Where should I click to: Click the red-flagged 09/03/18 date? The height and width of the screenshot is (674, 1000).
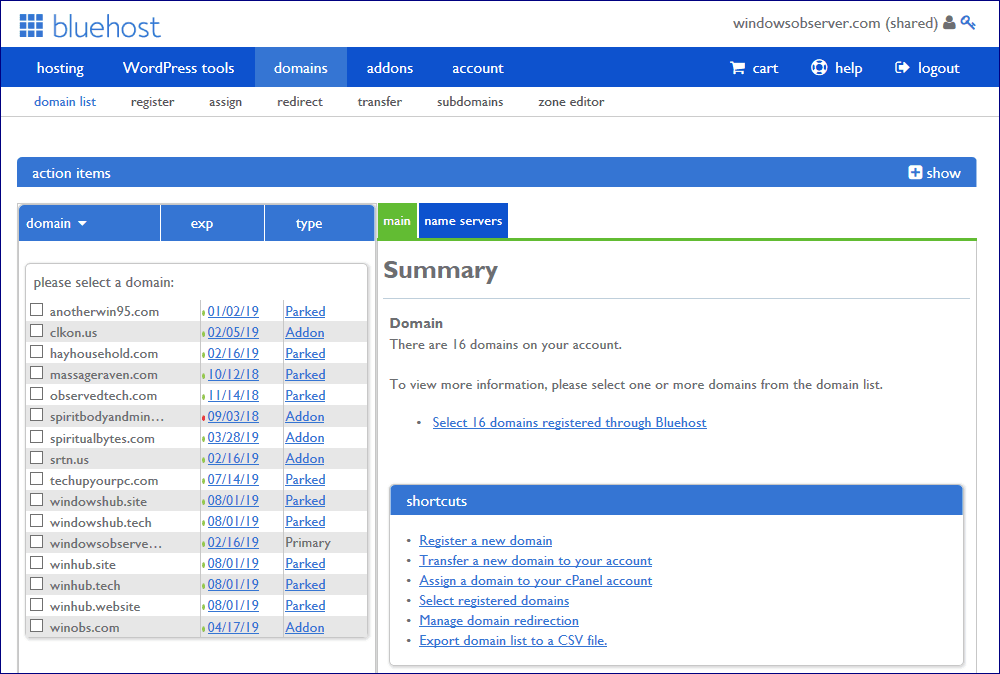[233, 416]
